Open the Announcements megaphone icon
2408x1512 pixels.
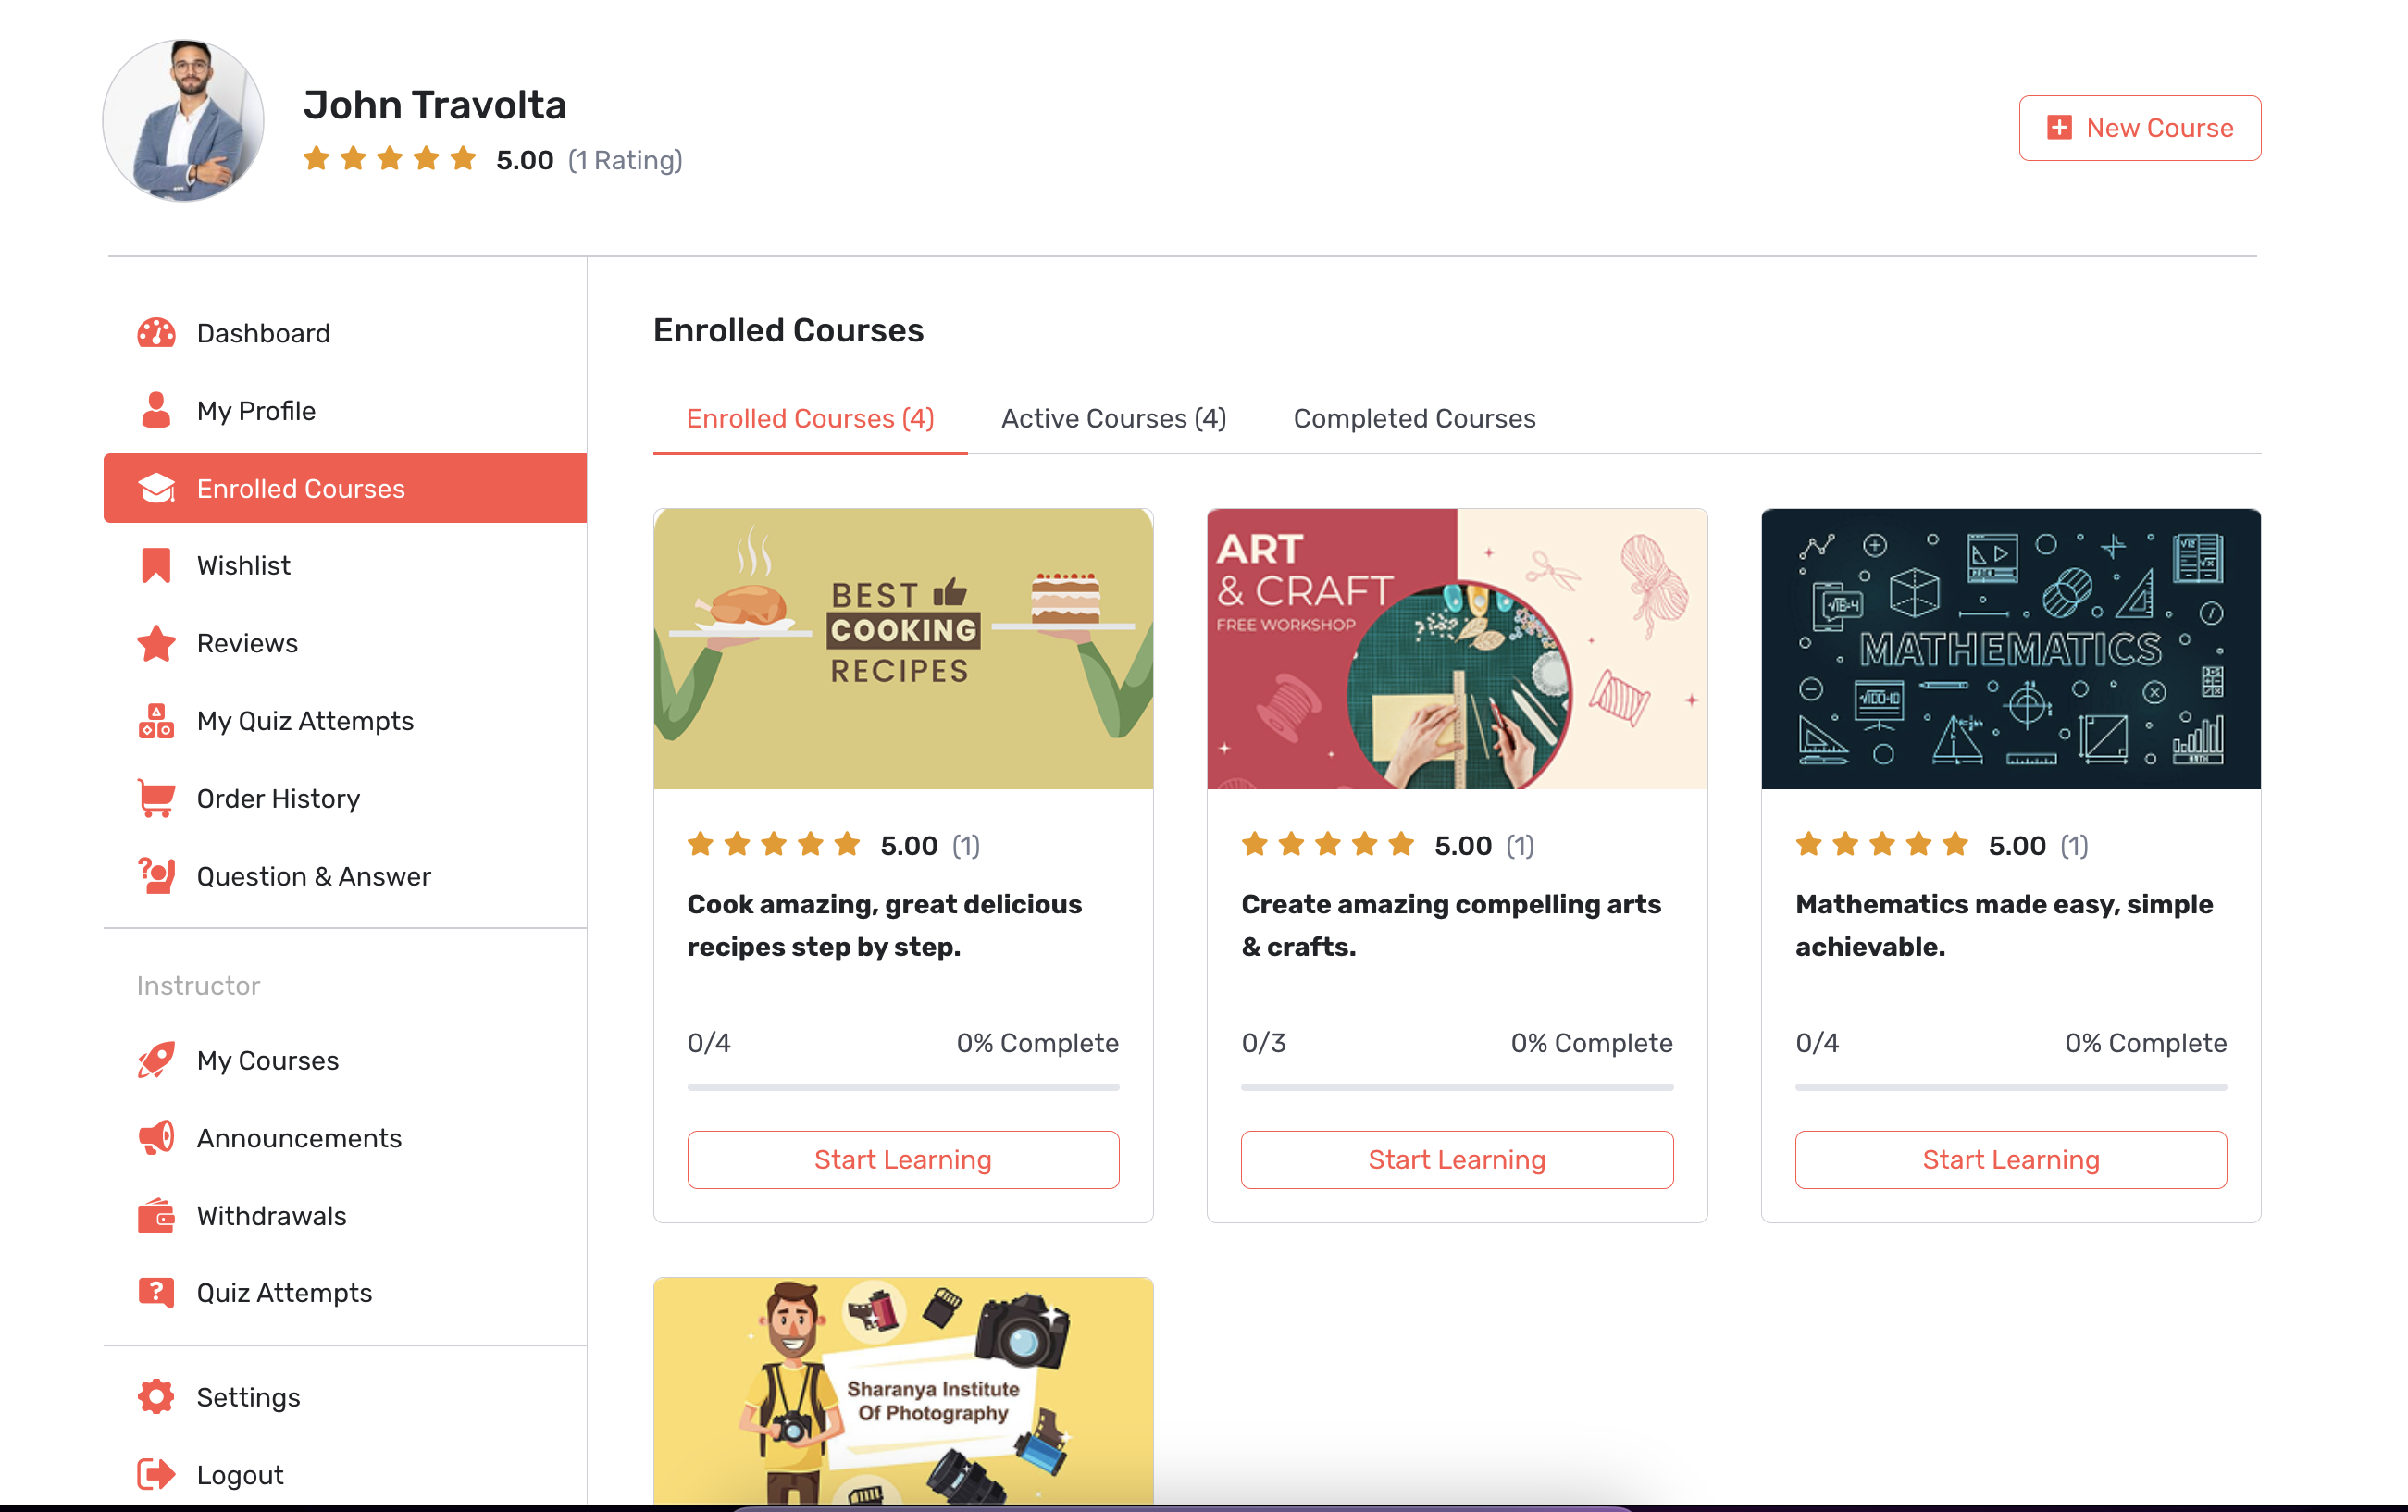pos(156,1138)
